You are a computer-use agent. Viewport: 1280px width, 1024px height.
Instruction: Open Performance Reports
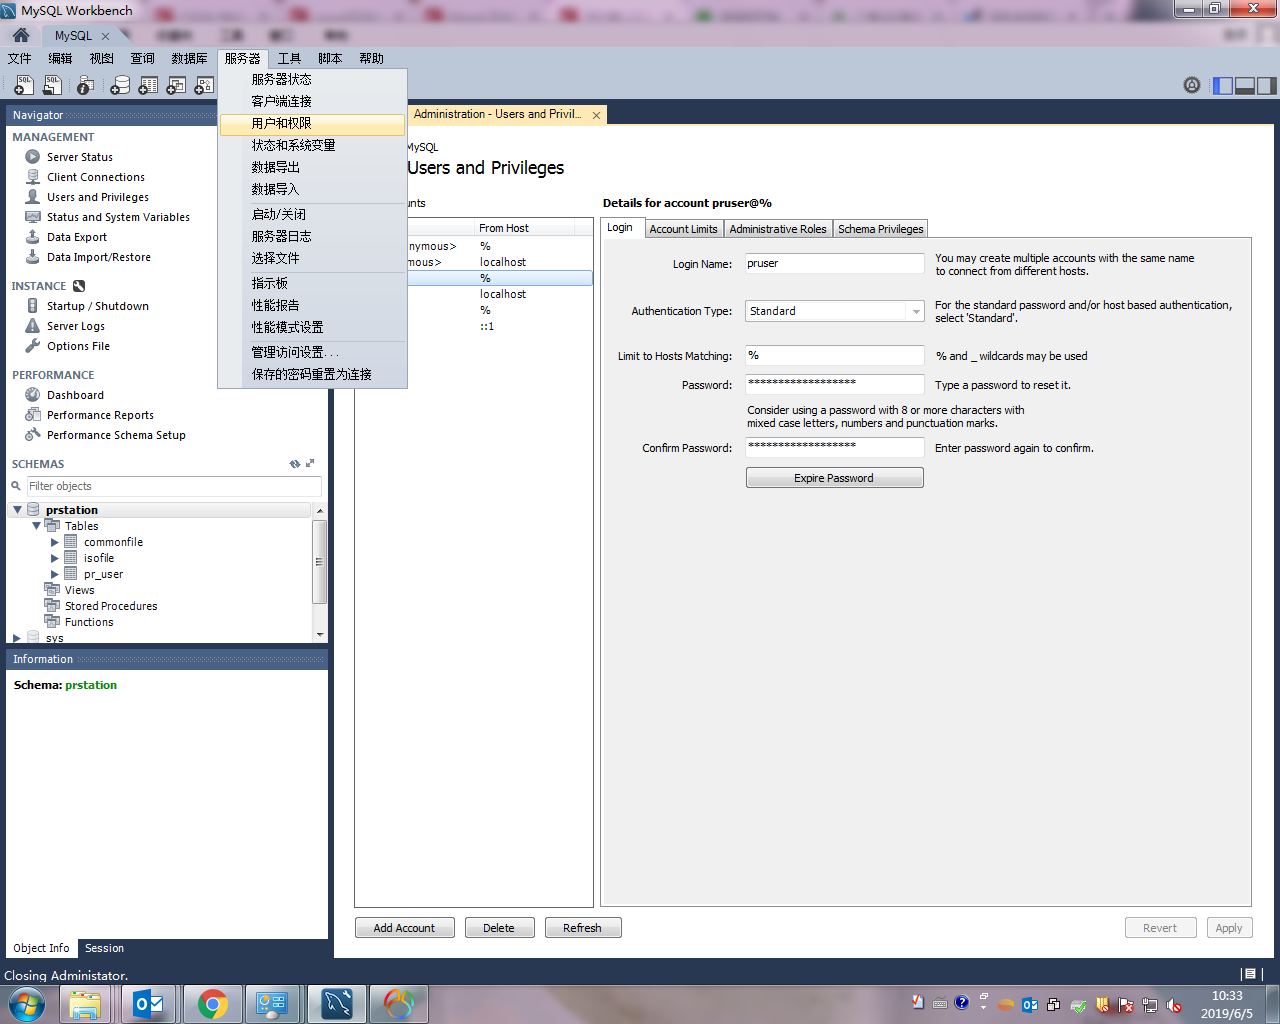(x=100, y=415)
